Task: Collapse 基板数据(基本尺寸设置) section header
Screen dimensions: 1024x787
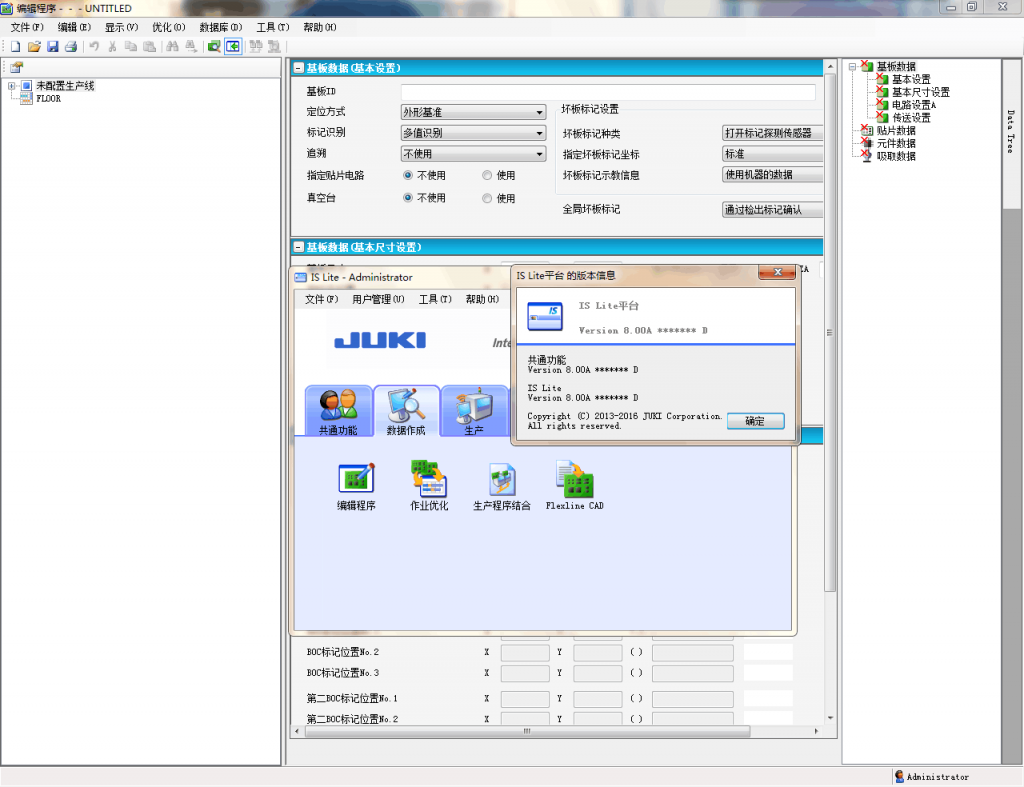Action: point(298,248)
